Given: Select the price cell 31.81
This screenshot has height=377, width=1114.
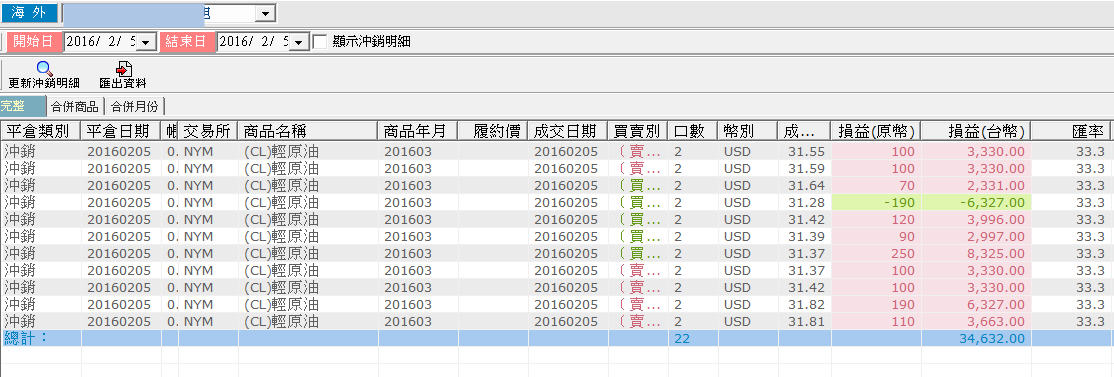Looking at the screenshot, I should 806,322.
